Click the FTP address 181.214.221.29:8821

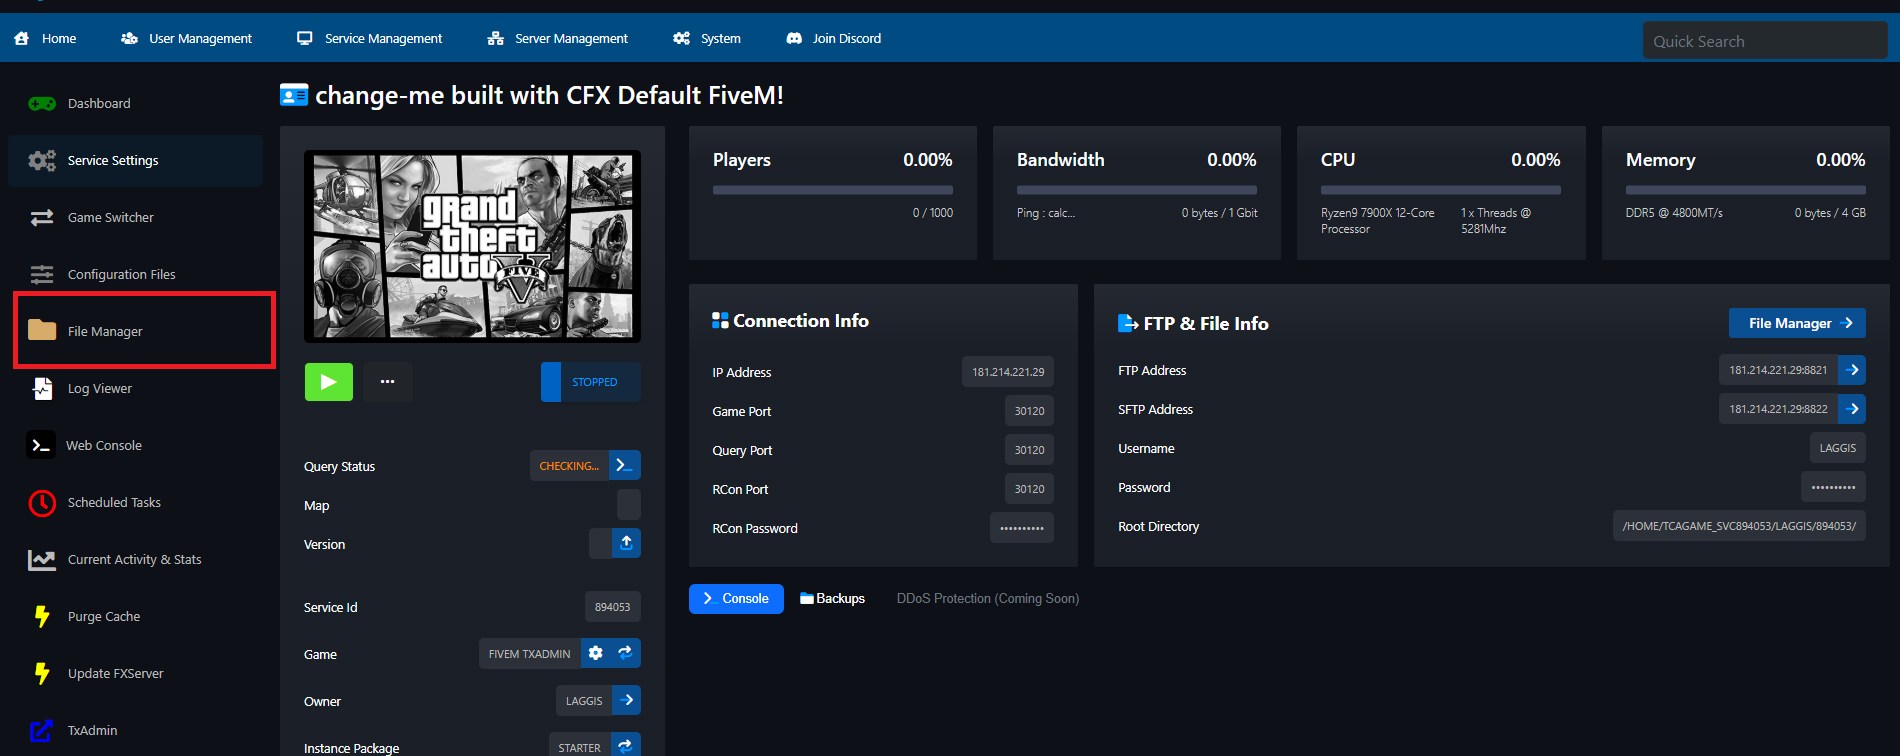1778,370
